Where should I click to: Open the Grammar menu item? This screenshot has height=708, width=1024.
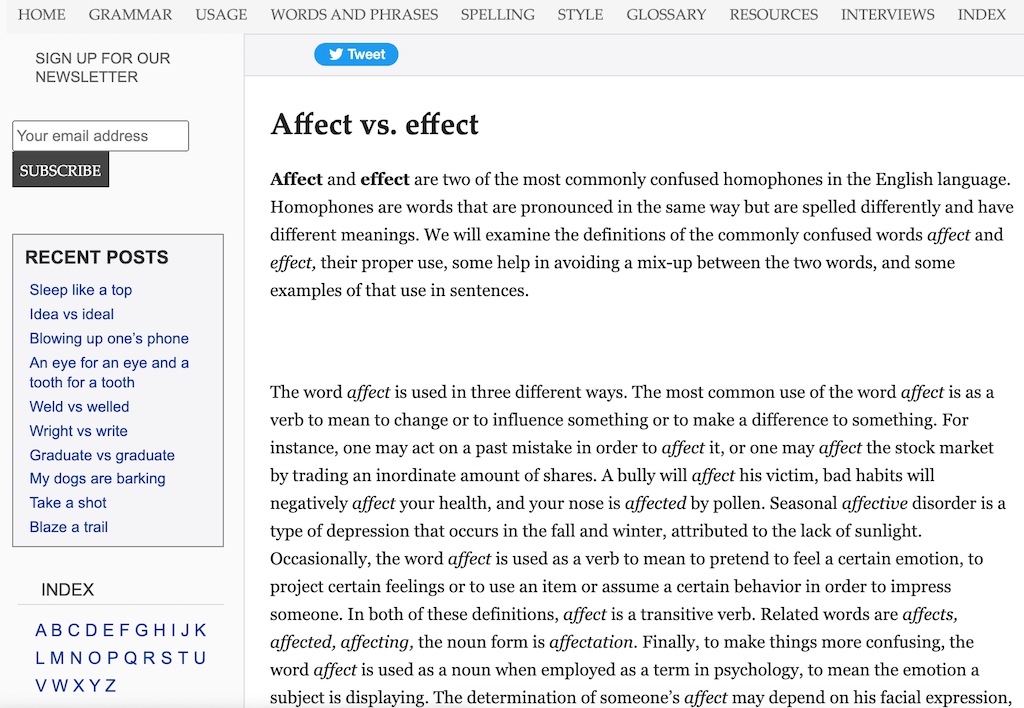click(x=130, y=15)
